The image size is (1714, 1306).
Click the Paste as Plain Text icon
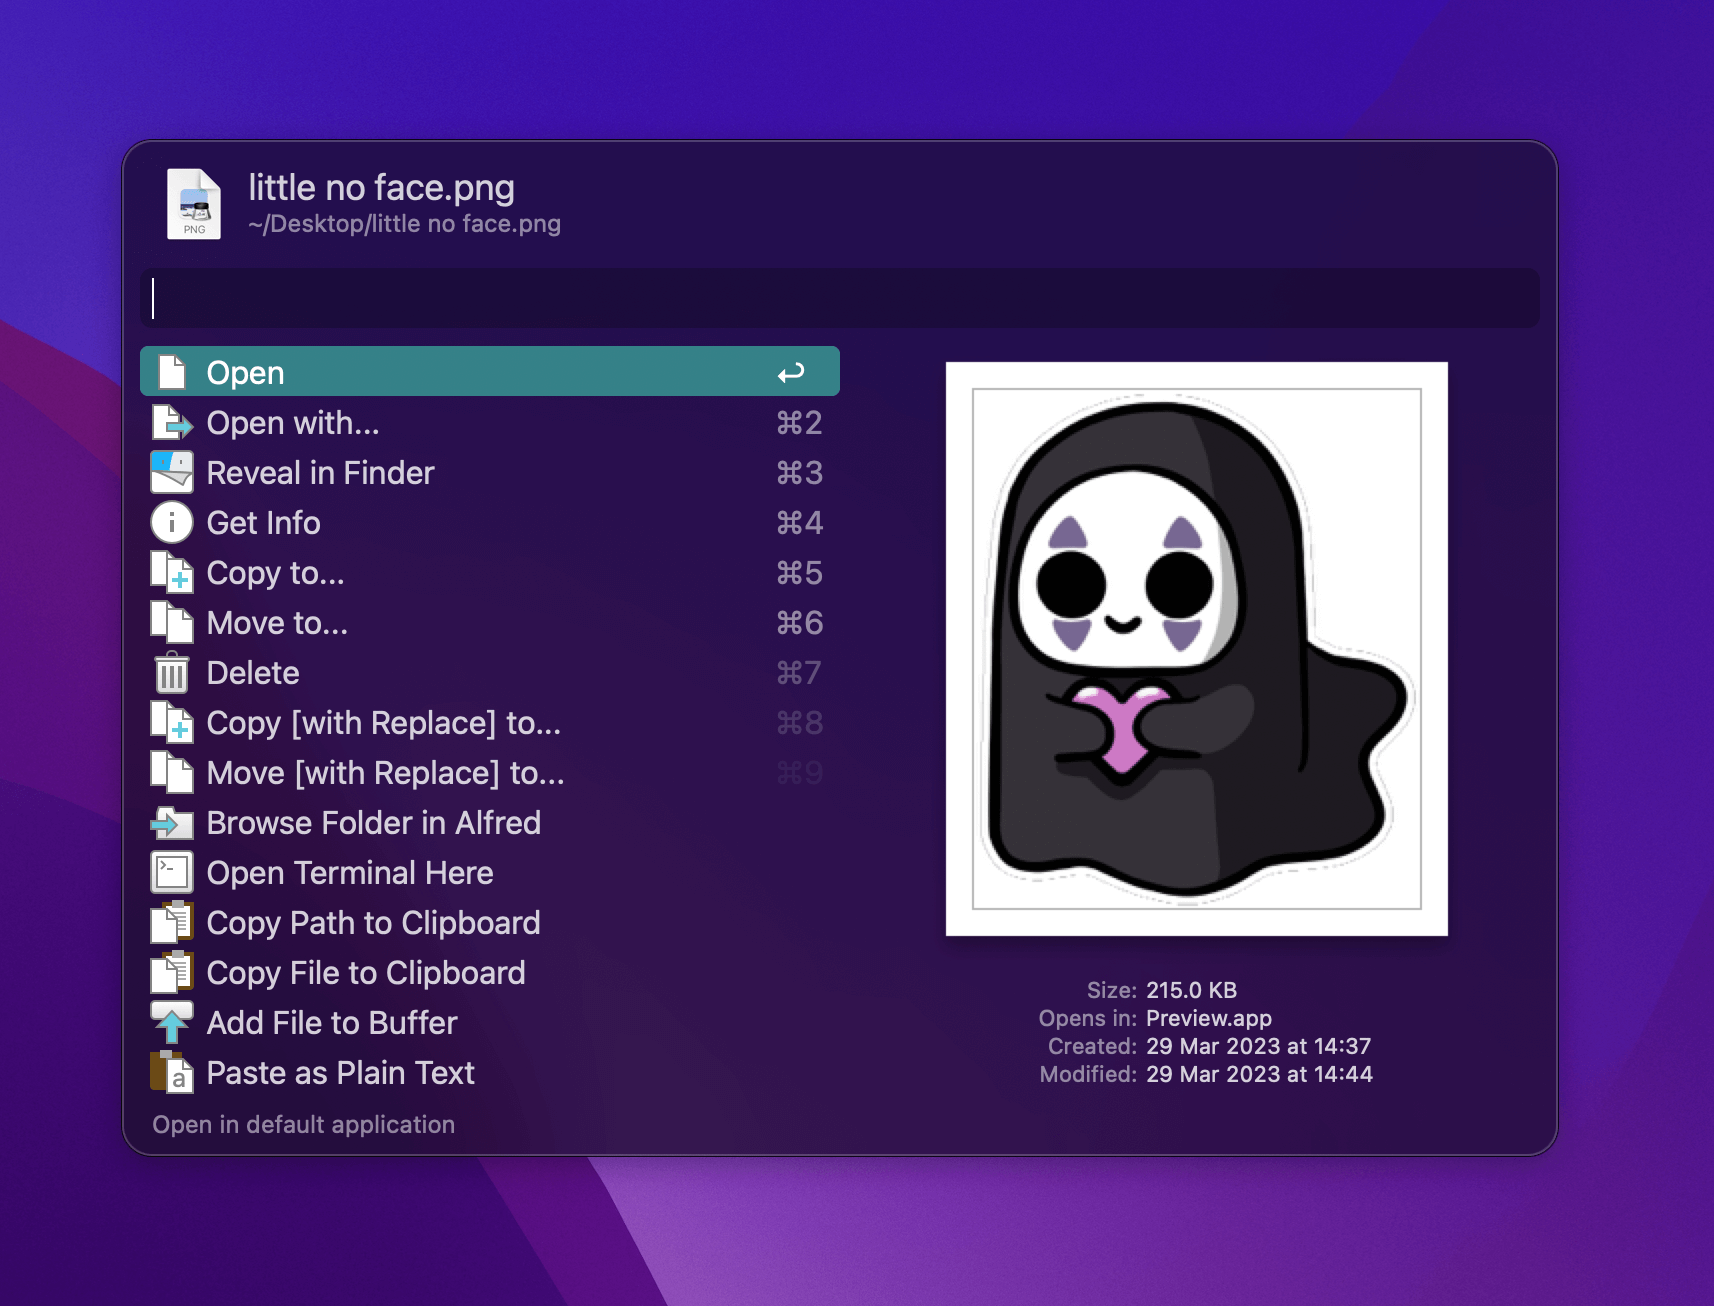point(171,1073)
